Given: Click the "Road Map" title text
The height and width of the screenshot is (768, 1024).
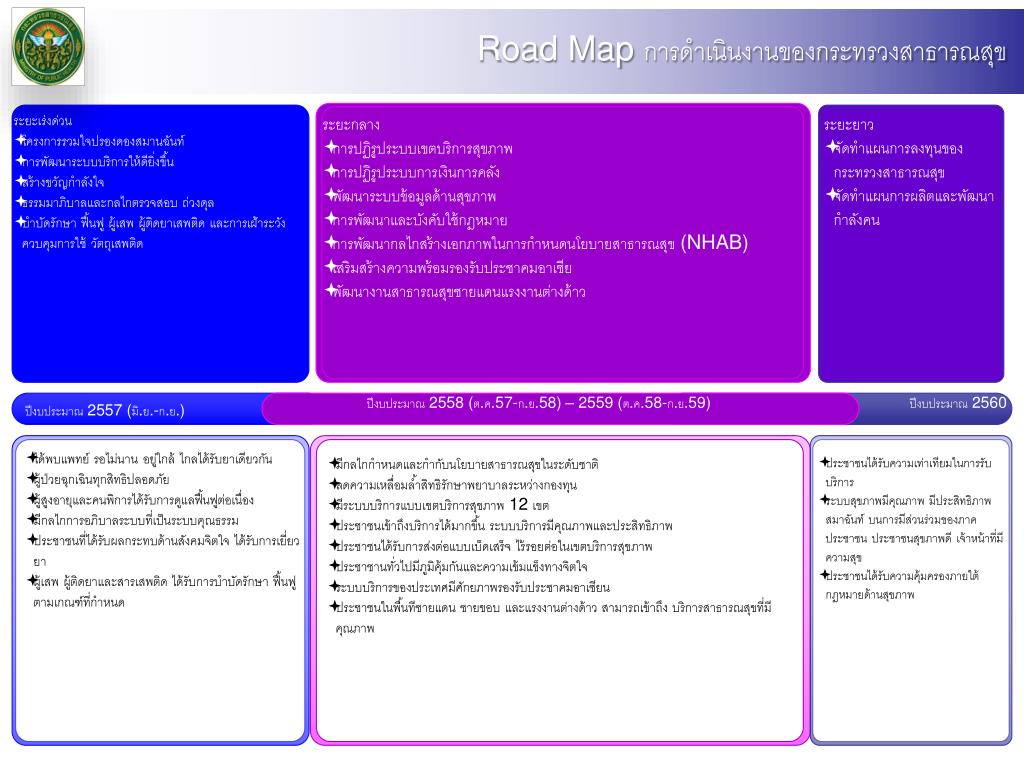Looking at the screenshot, I should coord(556,50).
